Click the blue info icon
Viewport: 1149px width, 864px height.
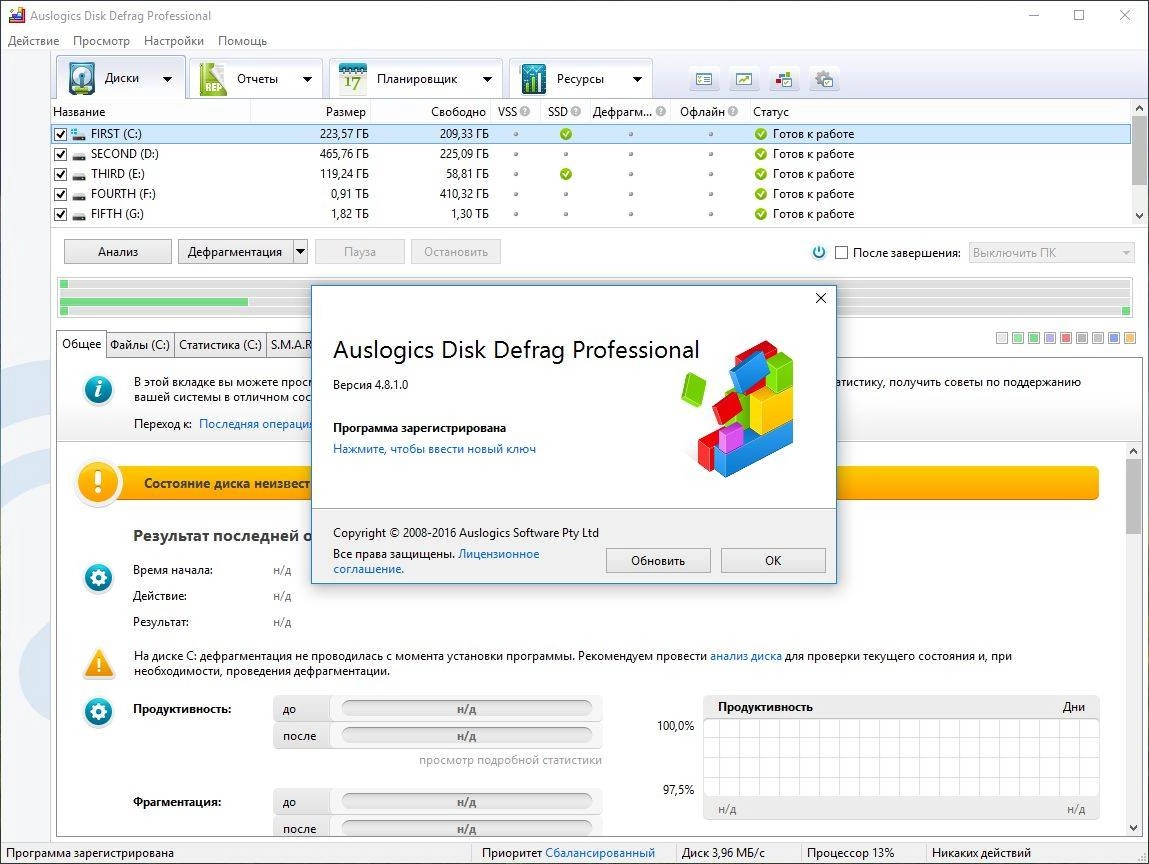98,390
